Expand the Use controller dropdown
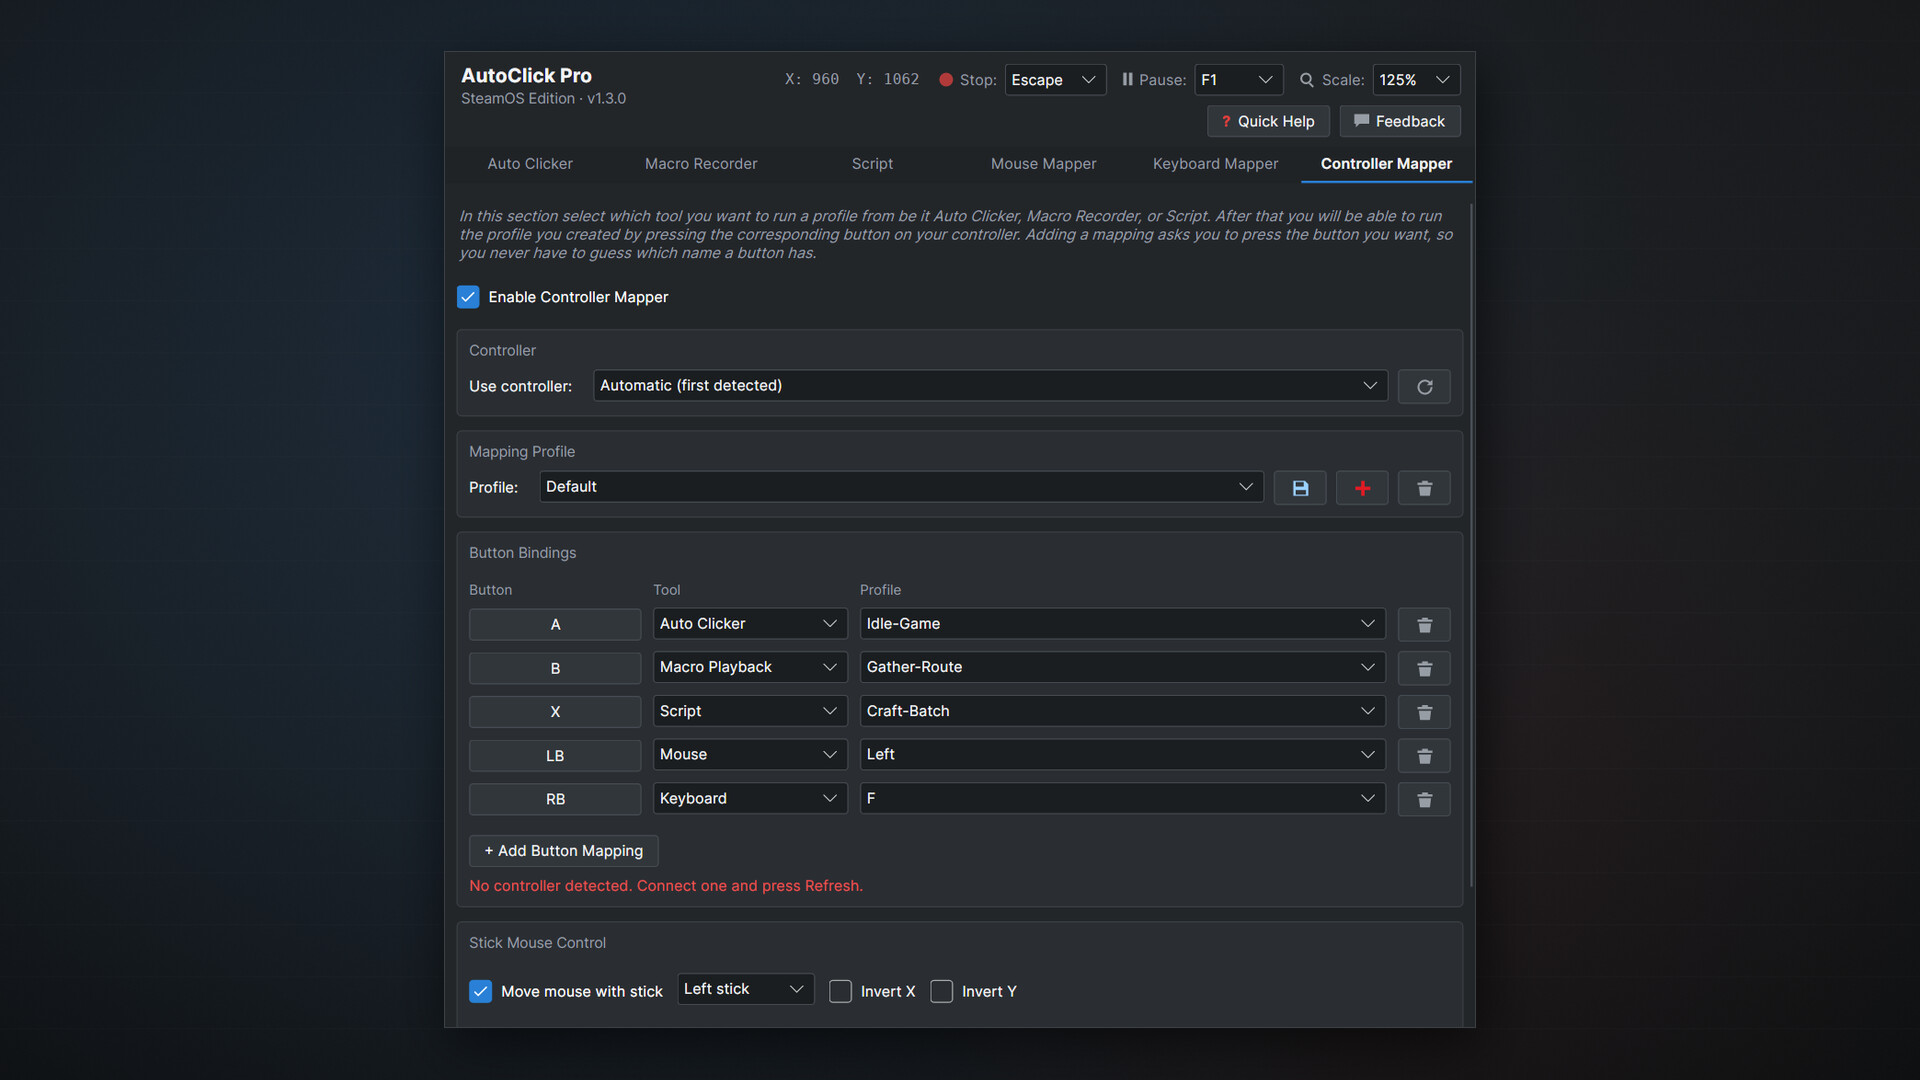This screenshot has height=1080, width=1920. click(990, 386)
